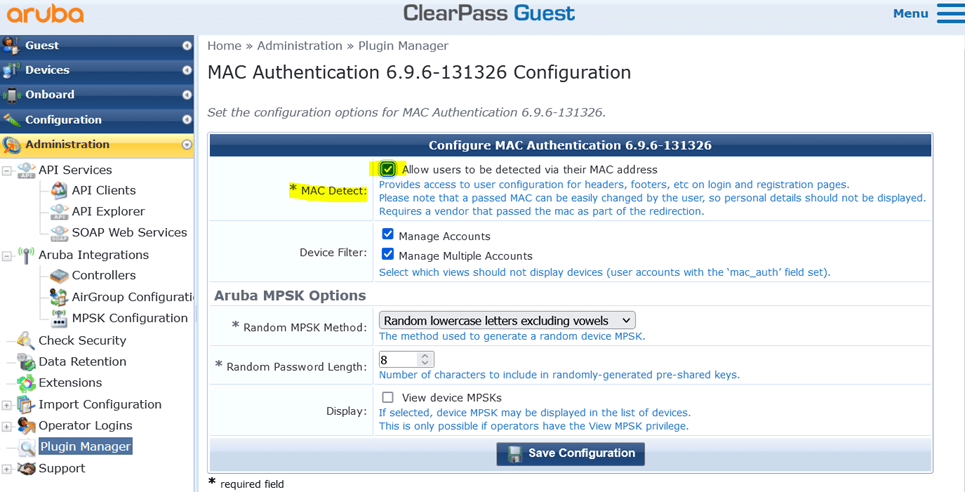Viewport: 965px width, 492px height.
Task: Click the Extensions puzzle icon
Action: click(x=26, y=382)
